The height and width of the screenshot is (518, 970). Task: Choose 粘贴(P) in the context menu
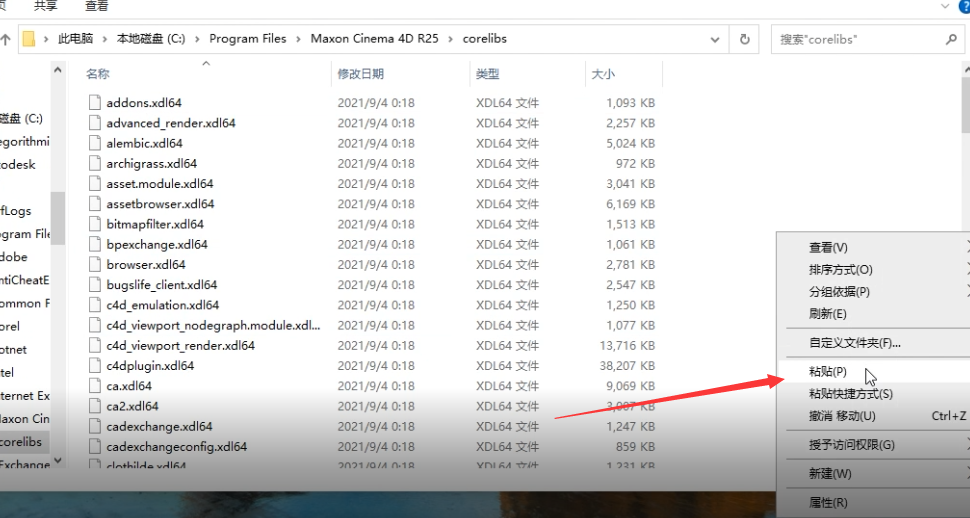click(x=873, y=371)
